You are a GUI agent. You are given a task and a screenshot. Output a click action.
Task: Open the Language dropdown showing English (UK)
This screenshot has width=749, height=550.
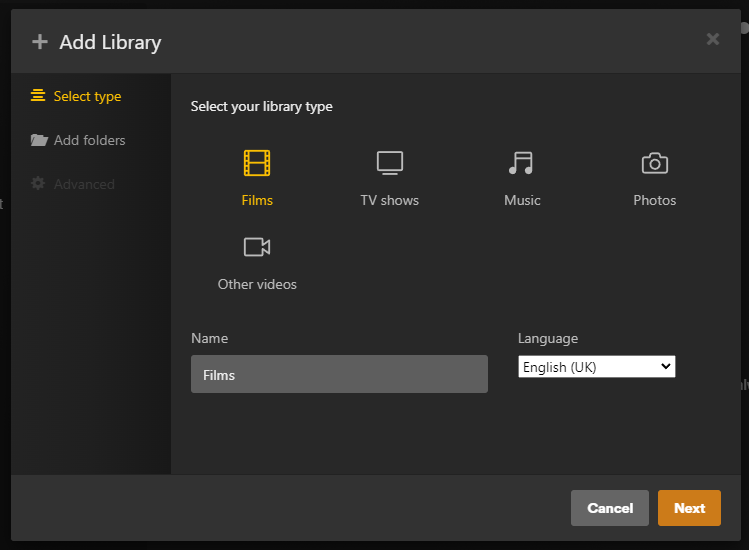tap(597, 367)
